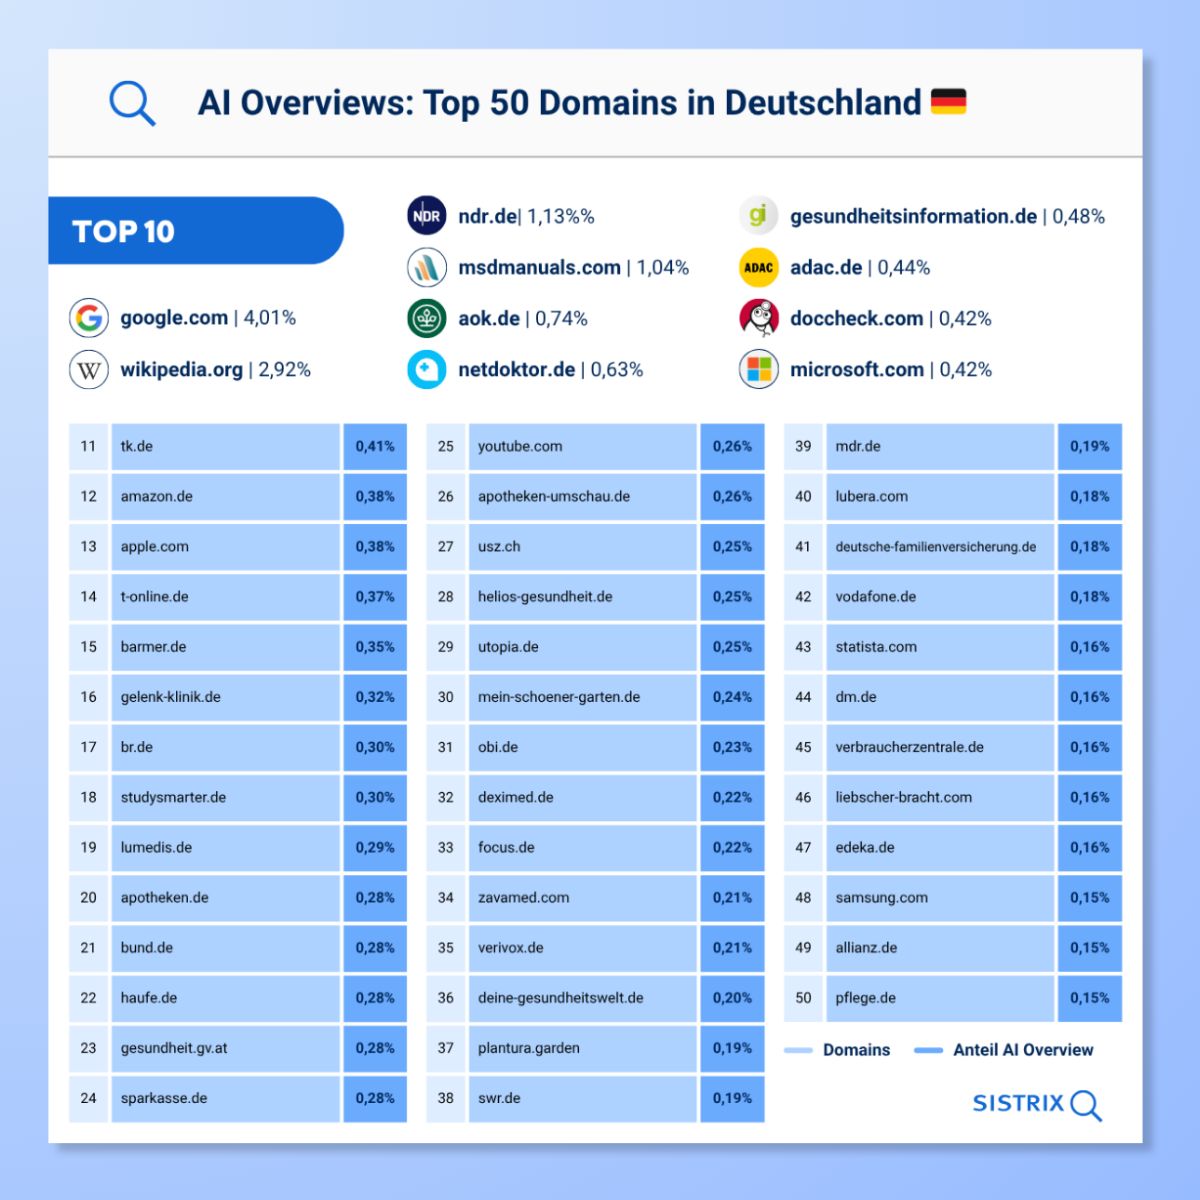Click the apotheken-umschau.de row
The height and width of the screenshot is (1200, 1200).
pyautogui.click(x=595, y=496)
